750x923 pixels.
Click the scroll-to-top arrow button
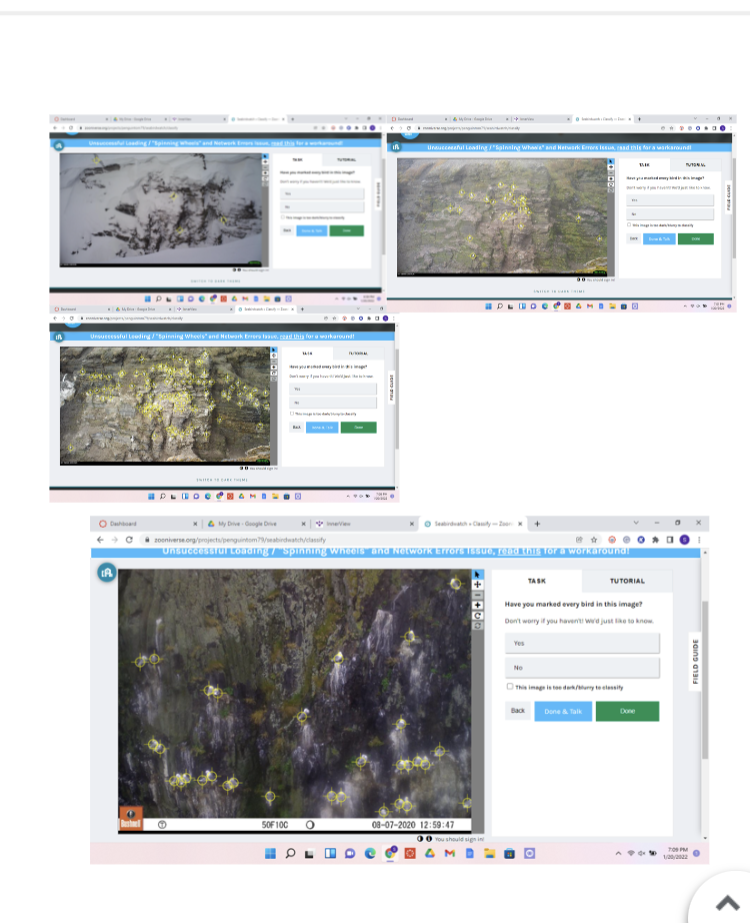[728, 903]
